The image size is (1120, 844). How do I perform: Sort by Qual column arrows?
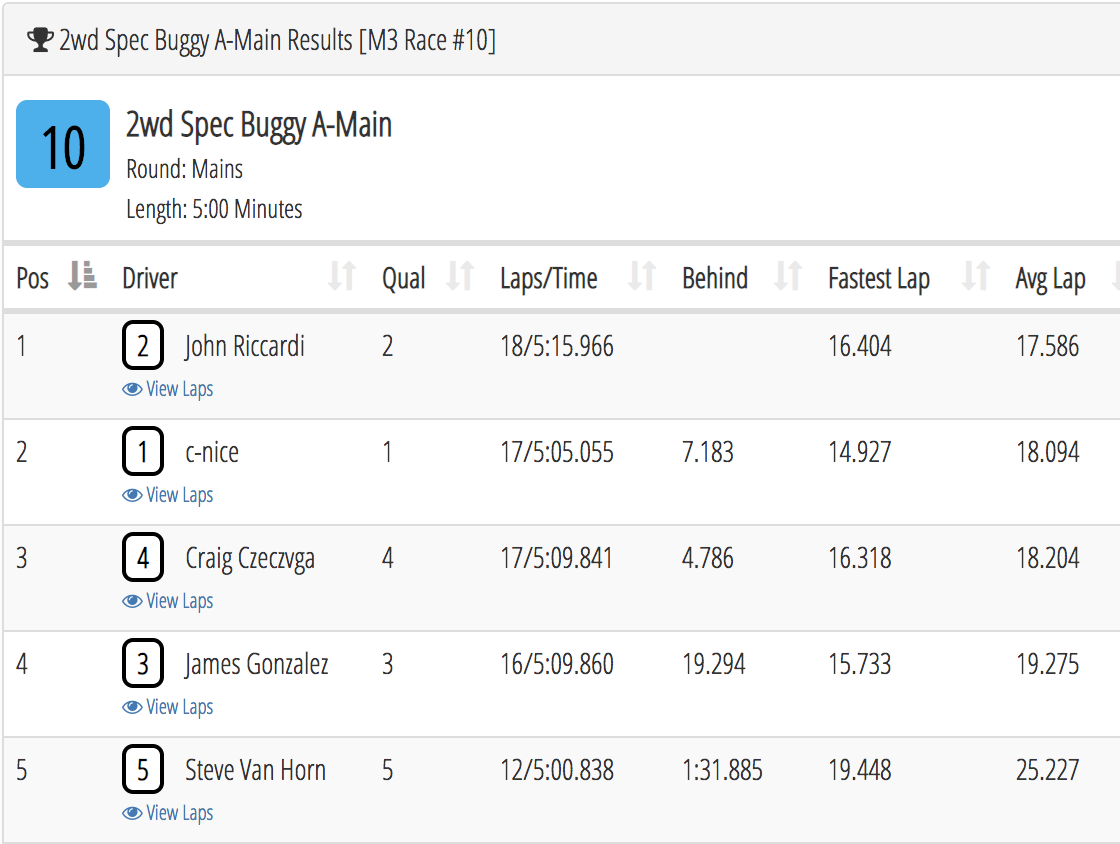459,277
